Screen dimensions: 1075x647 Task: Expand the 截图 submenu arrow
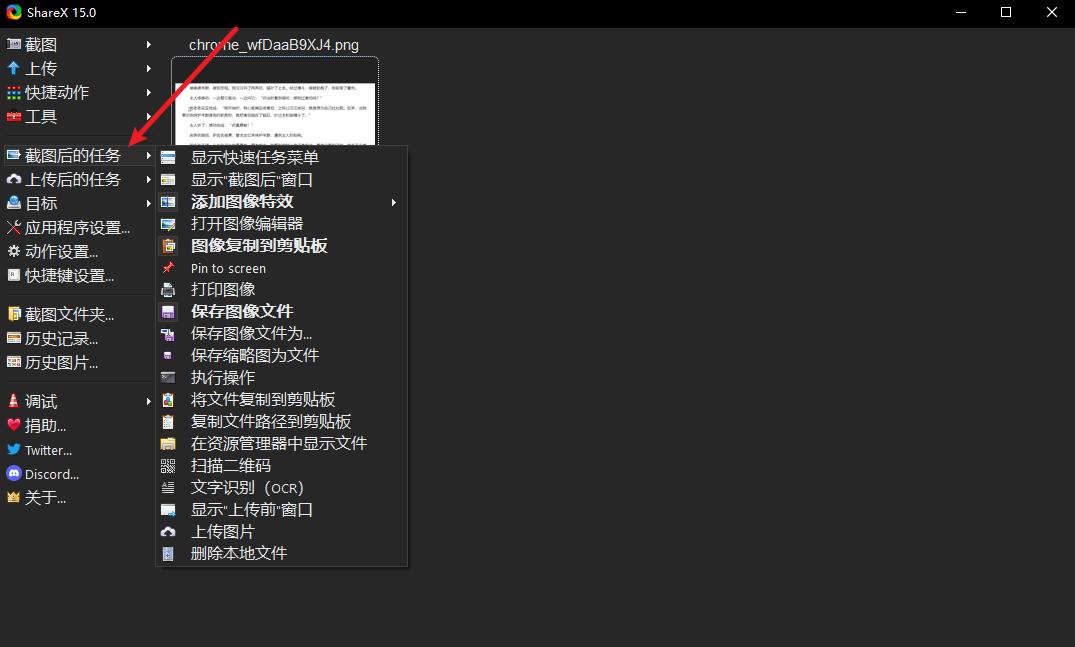tap(148, 45)
